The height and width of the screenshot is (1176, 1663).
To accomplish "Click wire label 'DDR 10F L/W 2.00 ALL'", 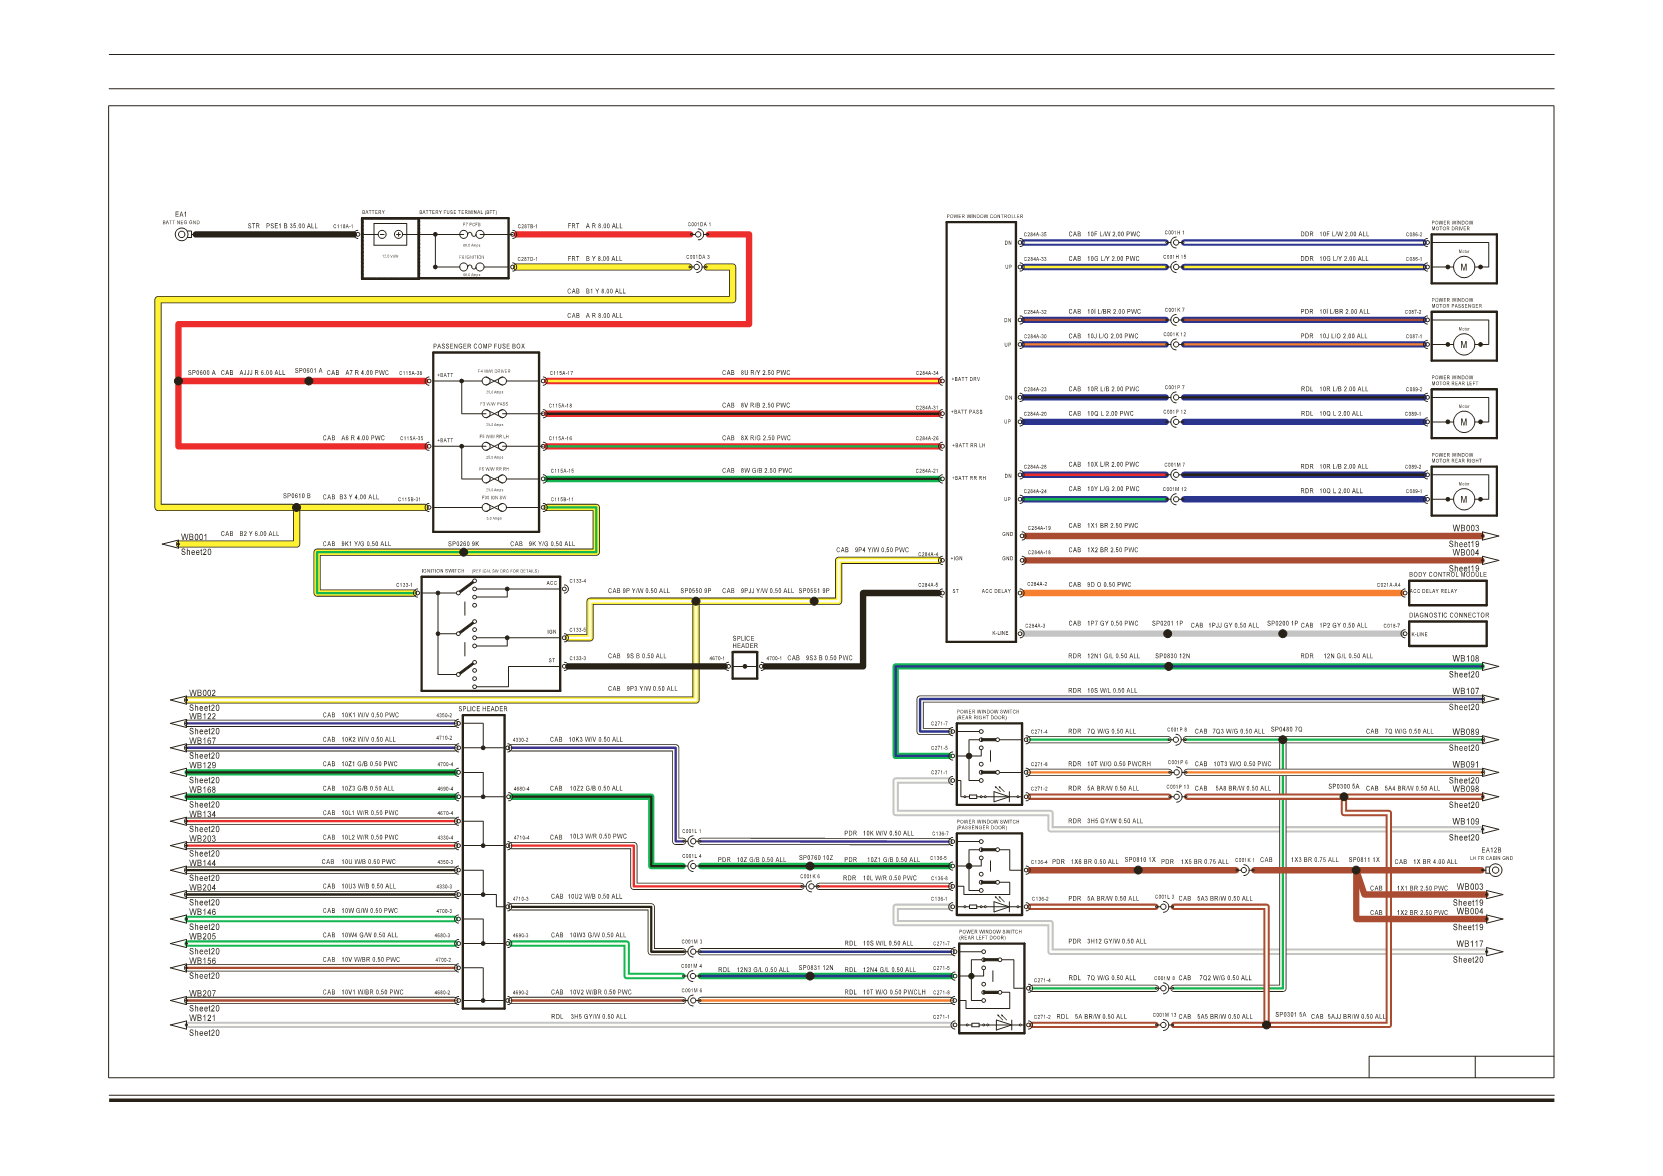I will coord(1335,235).
